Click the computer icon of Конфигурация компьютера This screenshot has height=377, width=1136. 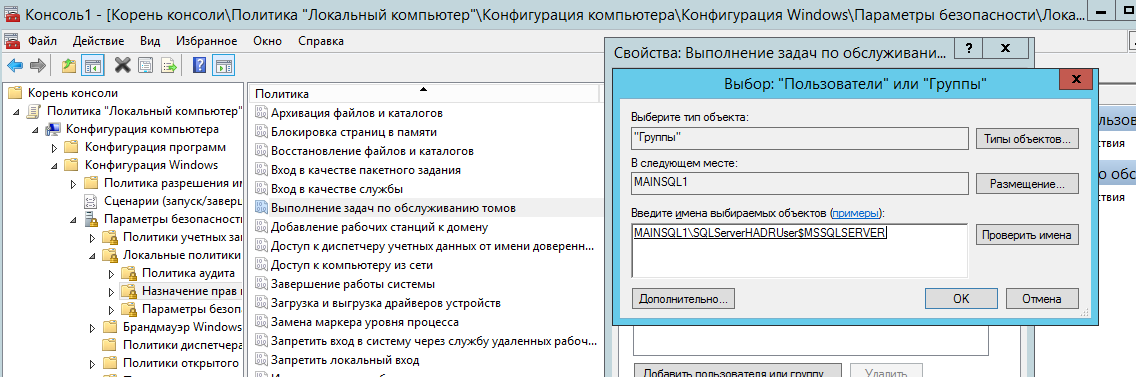click(x=53, y=129)
